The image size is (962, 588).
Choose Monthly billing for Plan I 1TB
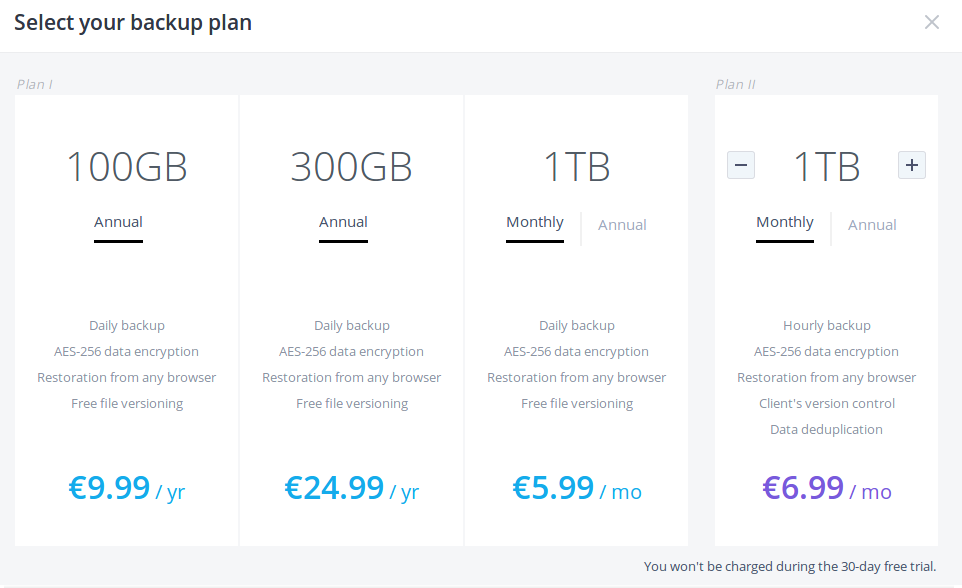coord(535,222)
